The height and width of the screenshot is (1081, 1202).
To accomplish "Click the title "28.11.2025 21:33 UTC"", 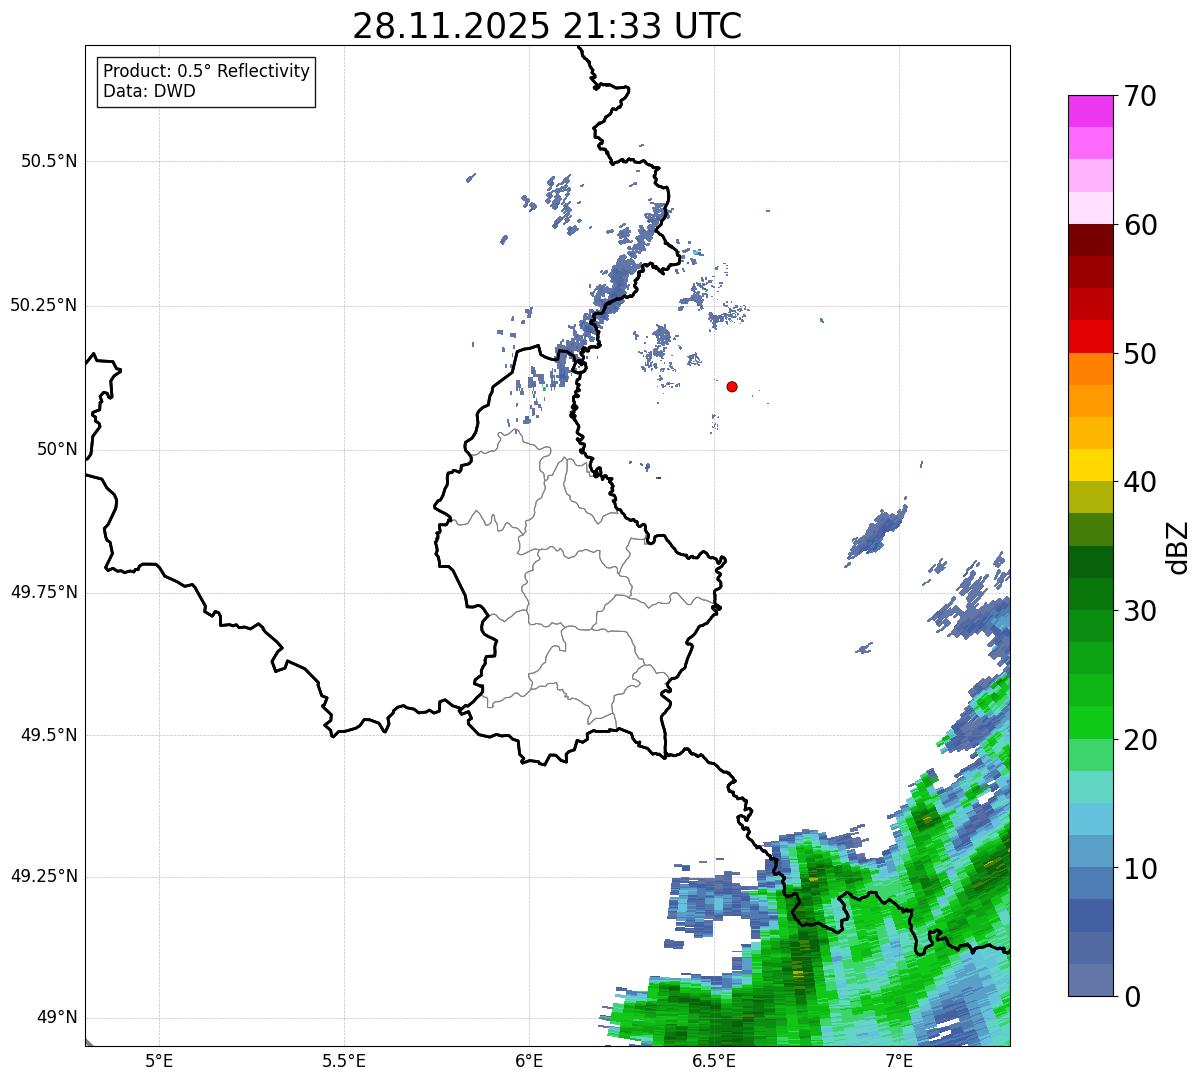I will (x=547, y=26).
